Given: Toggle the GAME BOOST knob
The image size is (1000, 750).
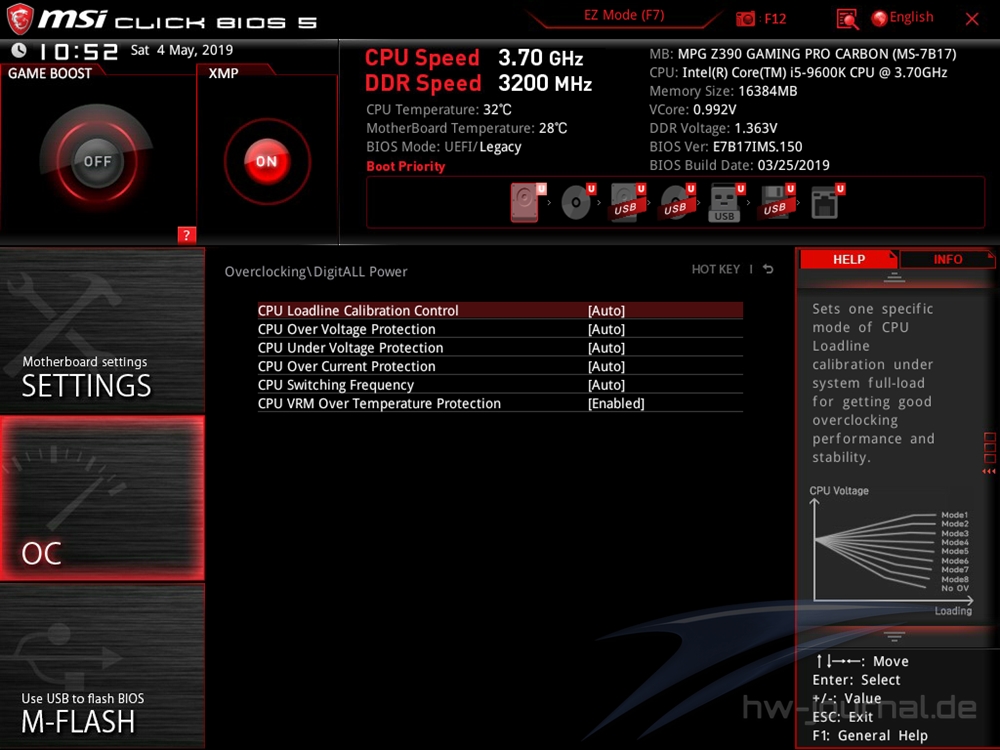Looking at the screenshot, I should coord(97,161).
